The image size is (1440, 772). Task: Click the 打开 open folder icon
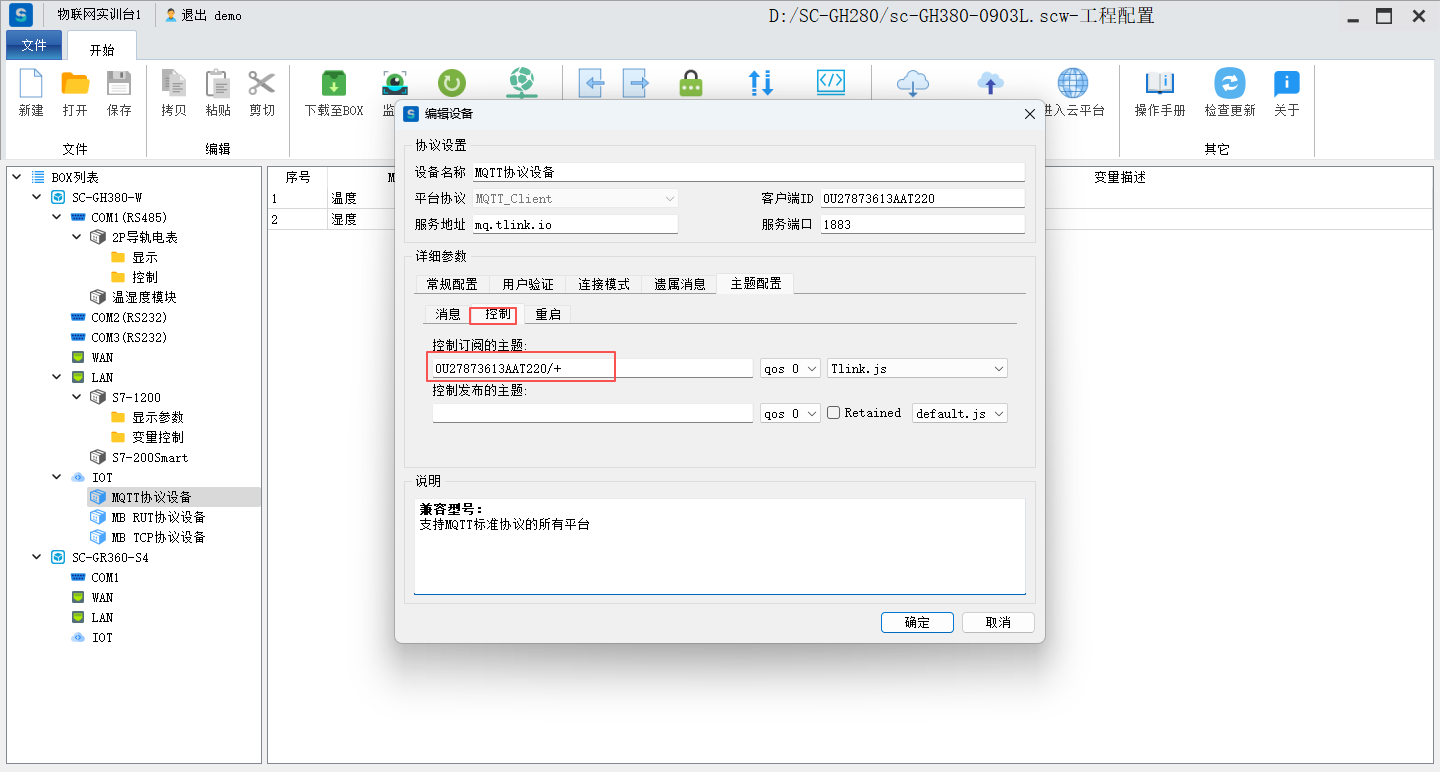point(75,84)
